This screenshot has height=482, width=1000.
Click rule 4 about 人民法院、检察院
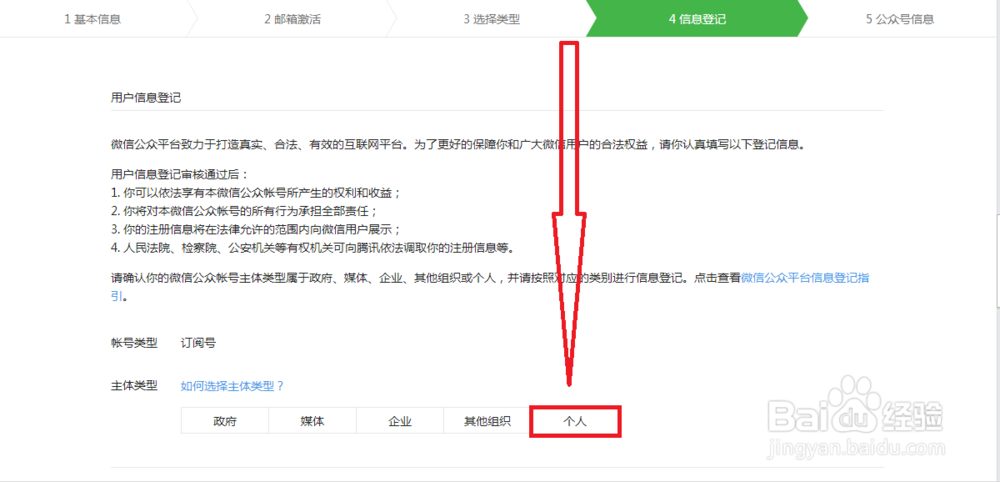312,247
